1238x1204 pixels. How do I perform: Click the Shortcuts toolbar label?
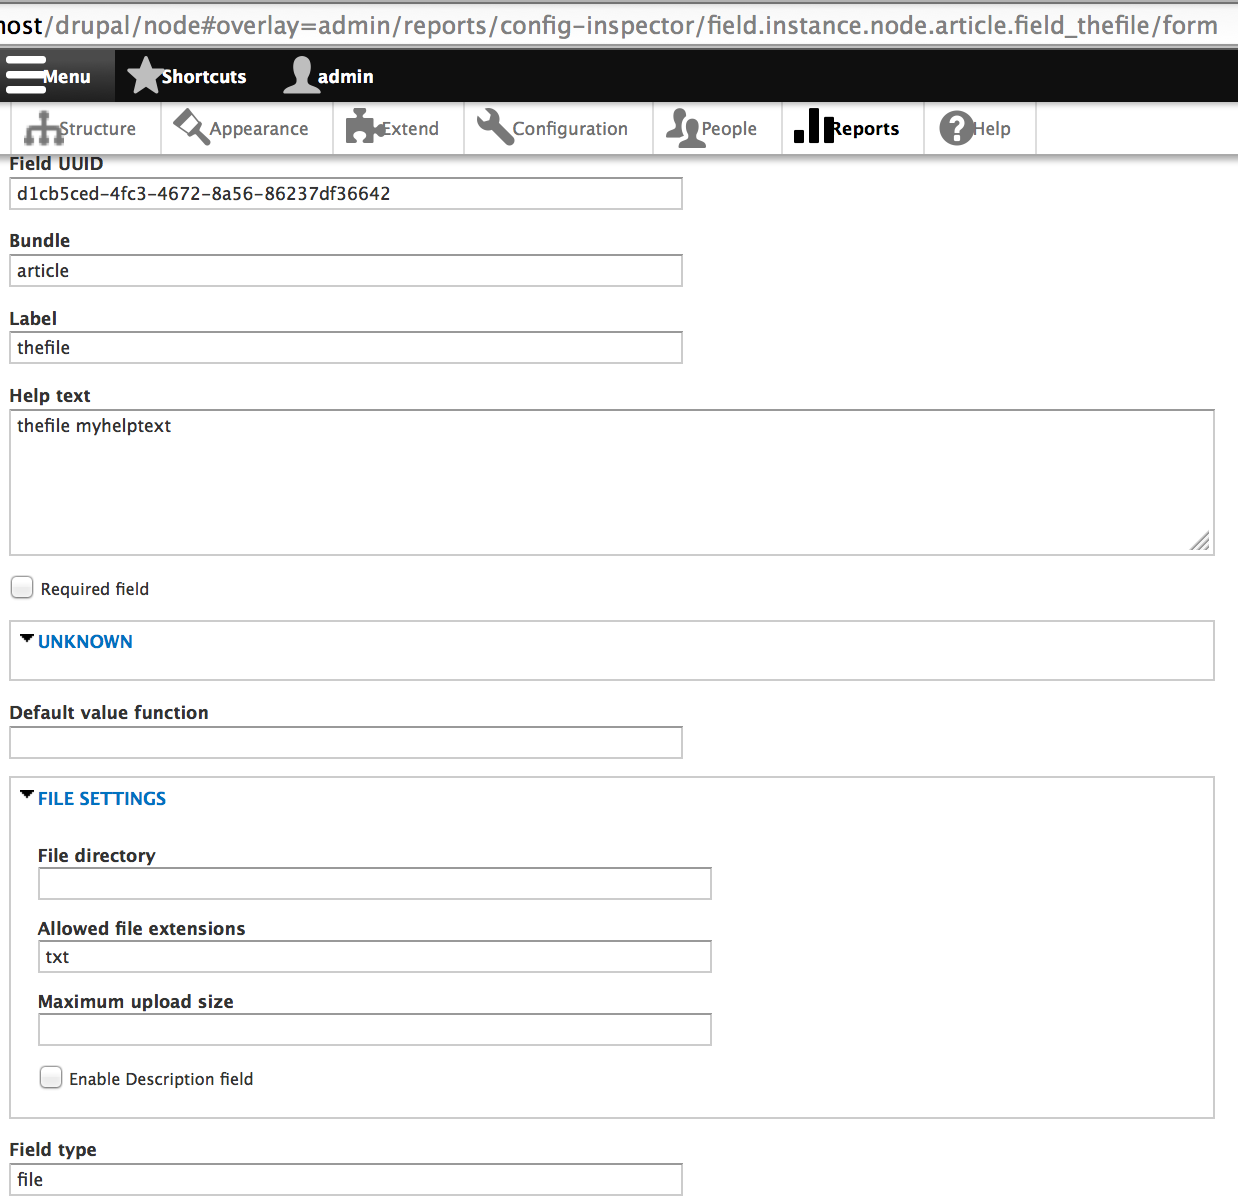(x=204, y=77)
